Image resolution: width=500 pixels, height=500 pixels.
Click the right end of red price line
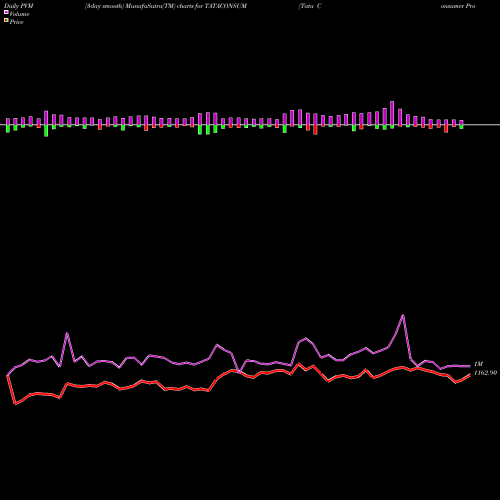pyautogui.click(x=470, y=374)
